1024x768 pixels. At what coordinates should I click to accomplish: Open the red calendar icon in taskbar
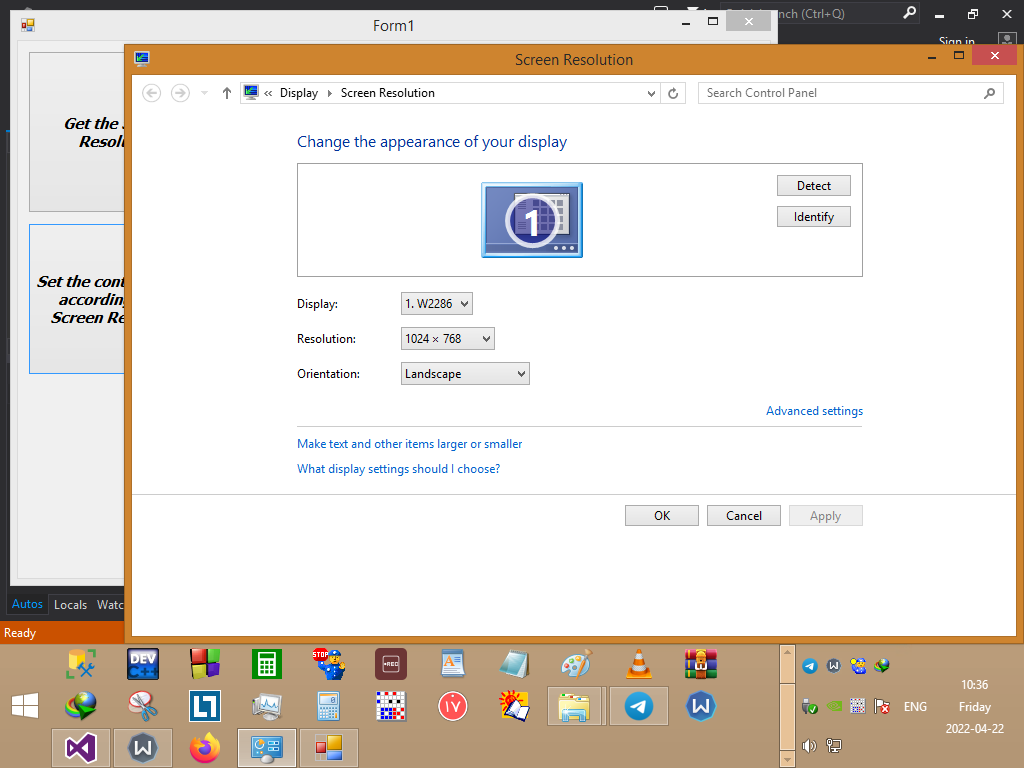point(453,706)
